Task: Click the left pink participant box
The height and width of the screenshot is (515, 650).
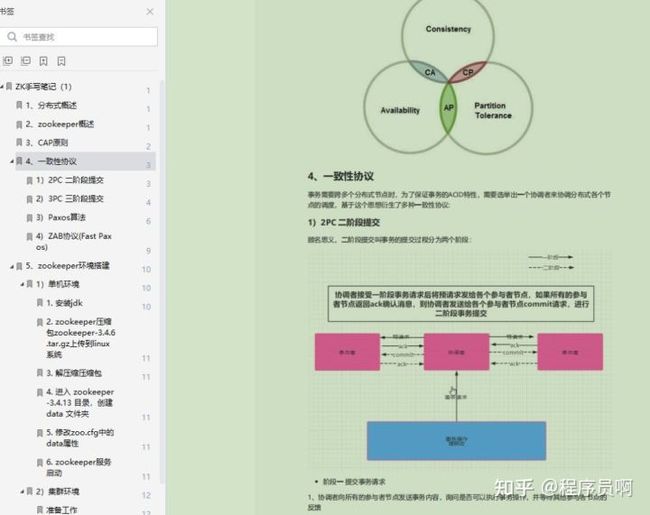Action: point(347,352)
